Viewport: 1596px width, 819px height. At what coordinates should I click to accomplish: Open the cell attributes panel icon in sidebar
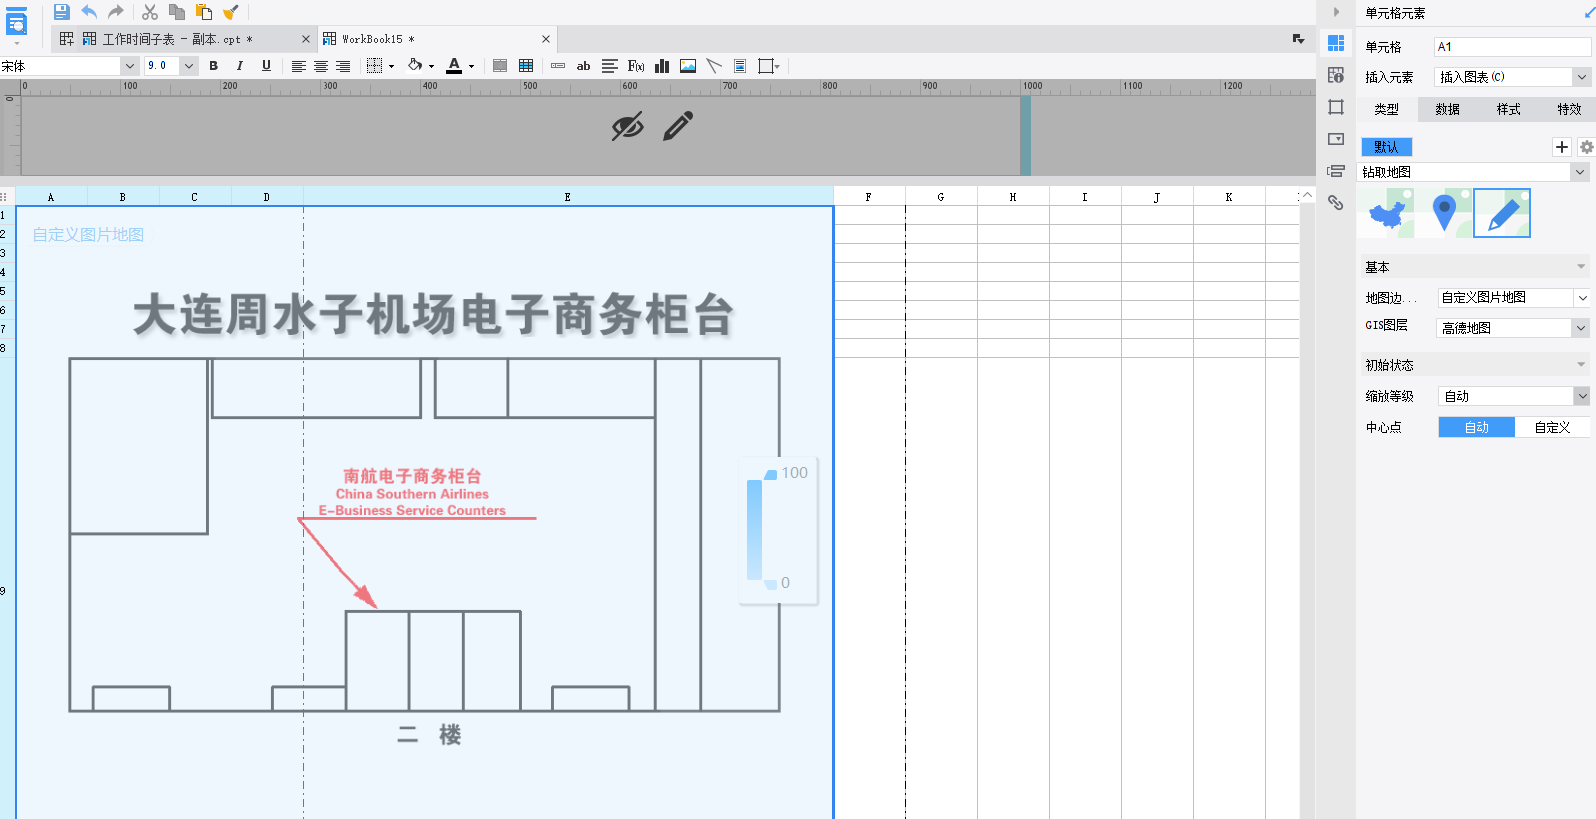coord(1336,75)
